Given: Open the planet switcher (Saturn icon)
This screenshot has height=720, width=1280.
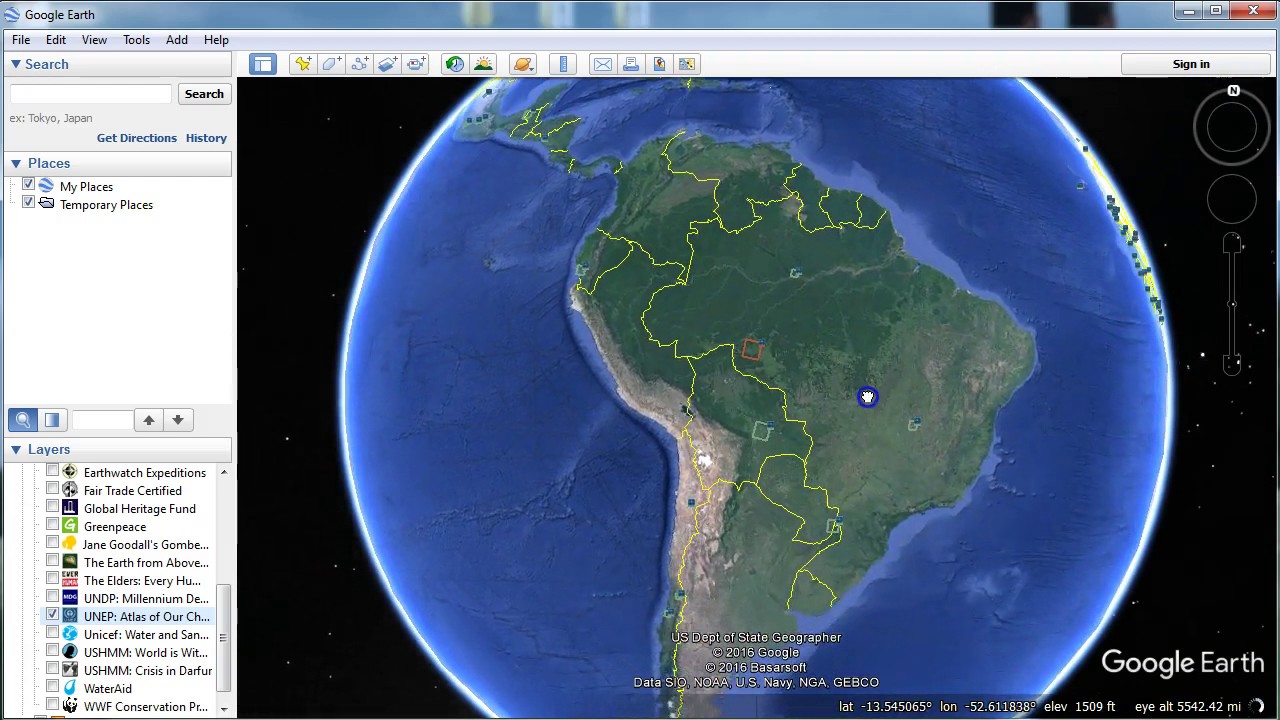Looking at the screenshot, I should [x=523, y=64].
